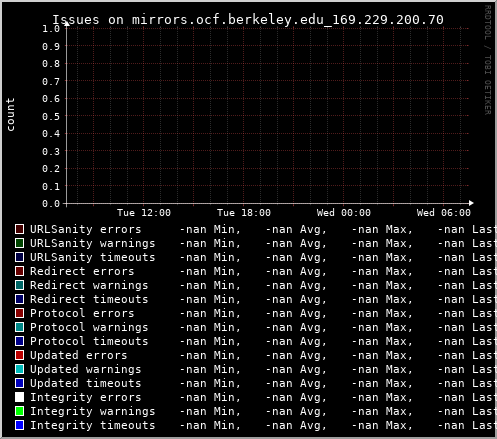
Task: Click the Integrity warnings bright green swatch
Action: 19,411
